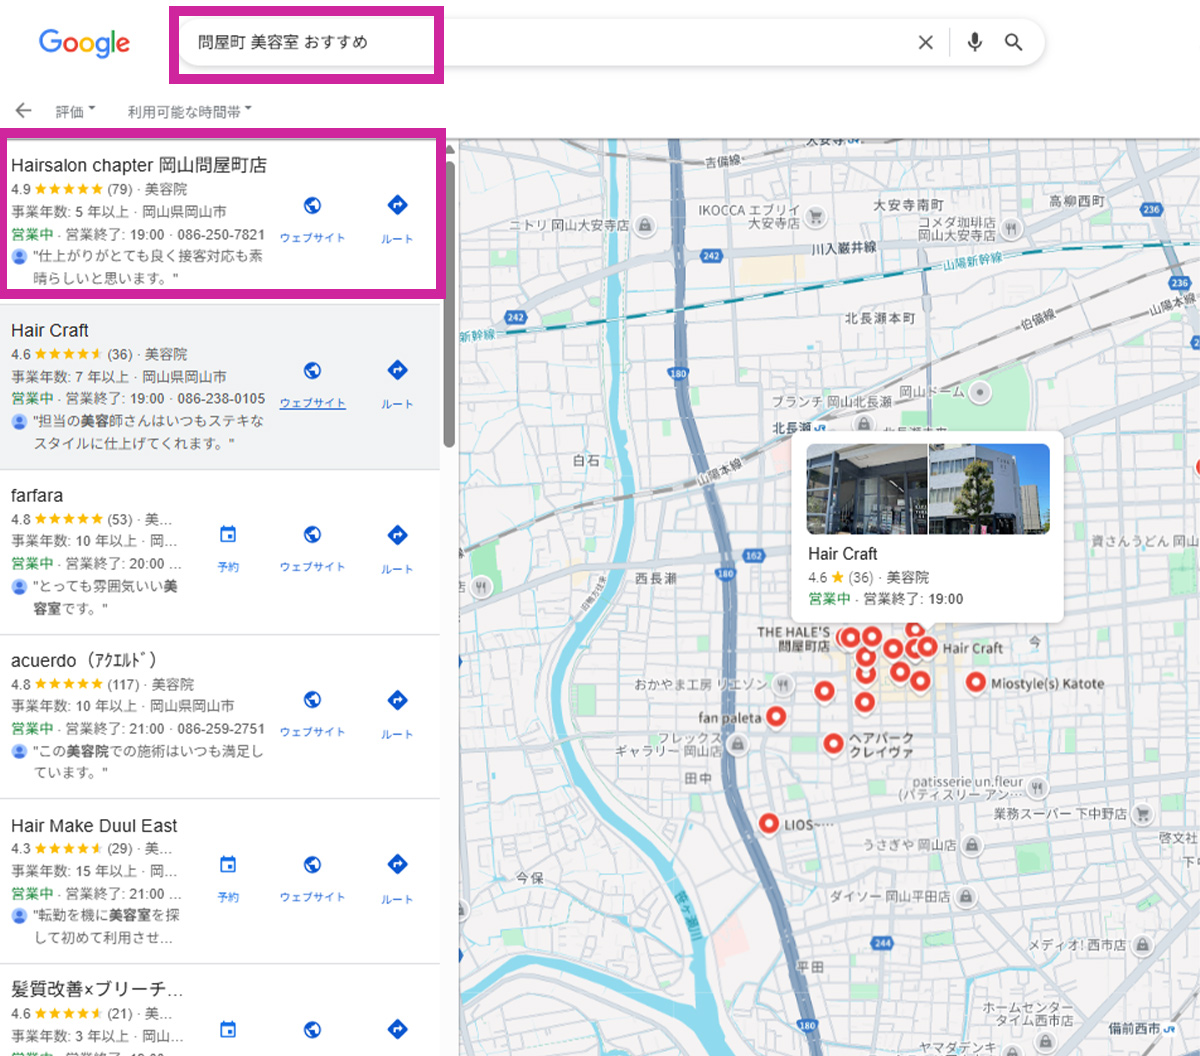Open Hair Craft popup building photo
This screenshot has width=1200, height=1056.
pos(989,489)
